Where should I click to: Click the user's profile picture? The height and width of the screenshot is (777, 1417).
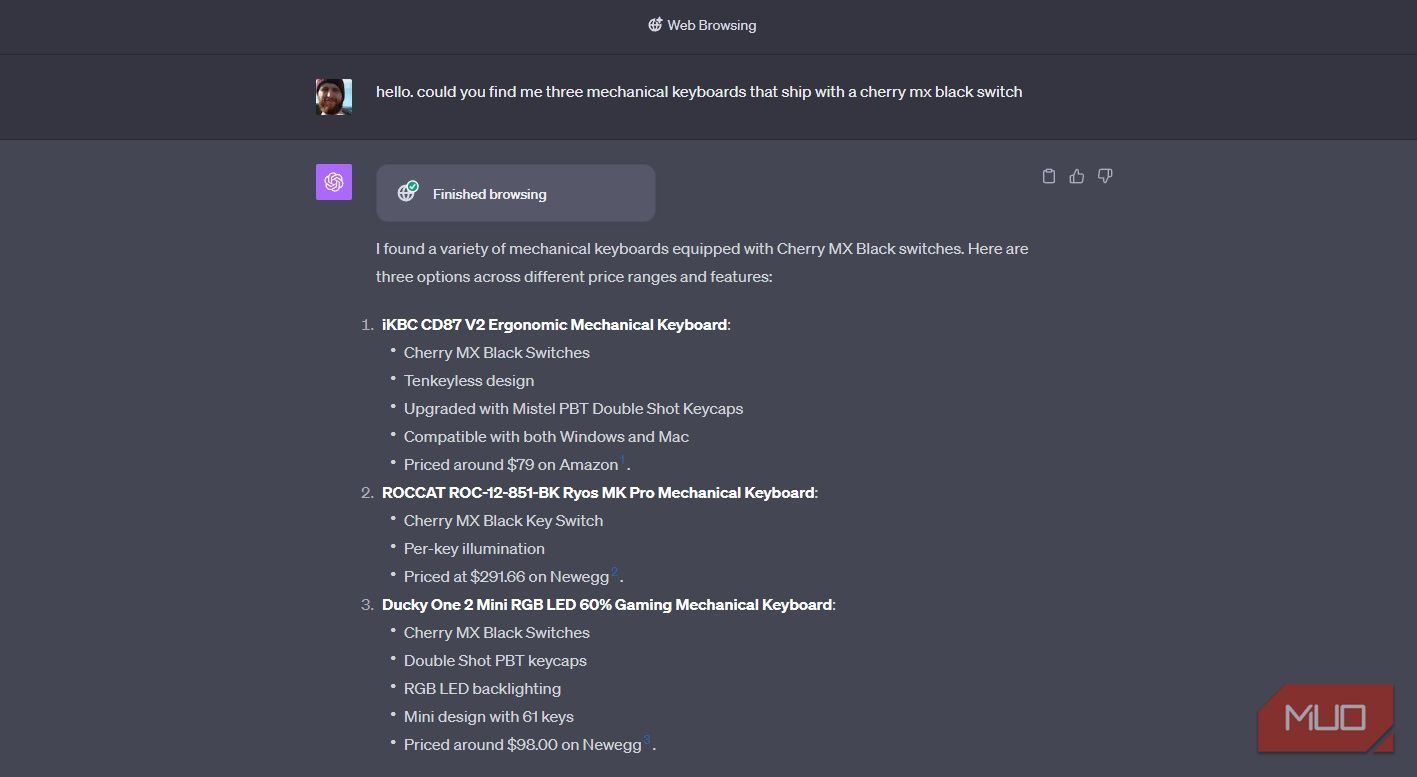click(333, 96)
